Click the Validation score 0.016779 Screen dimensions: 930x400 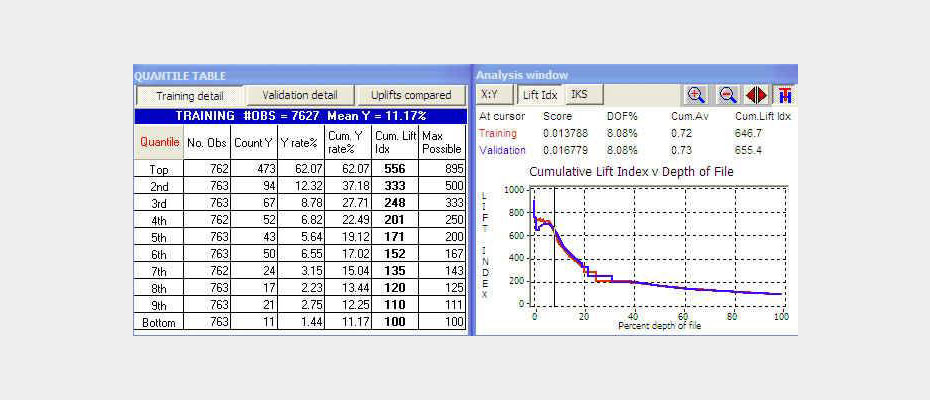pyautogui.click(x=565, y=150)
